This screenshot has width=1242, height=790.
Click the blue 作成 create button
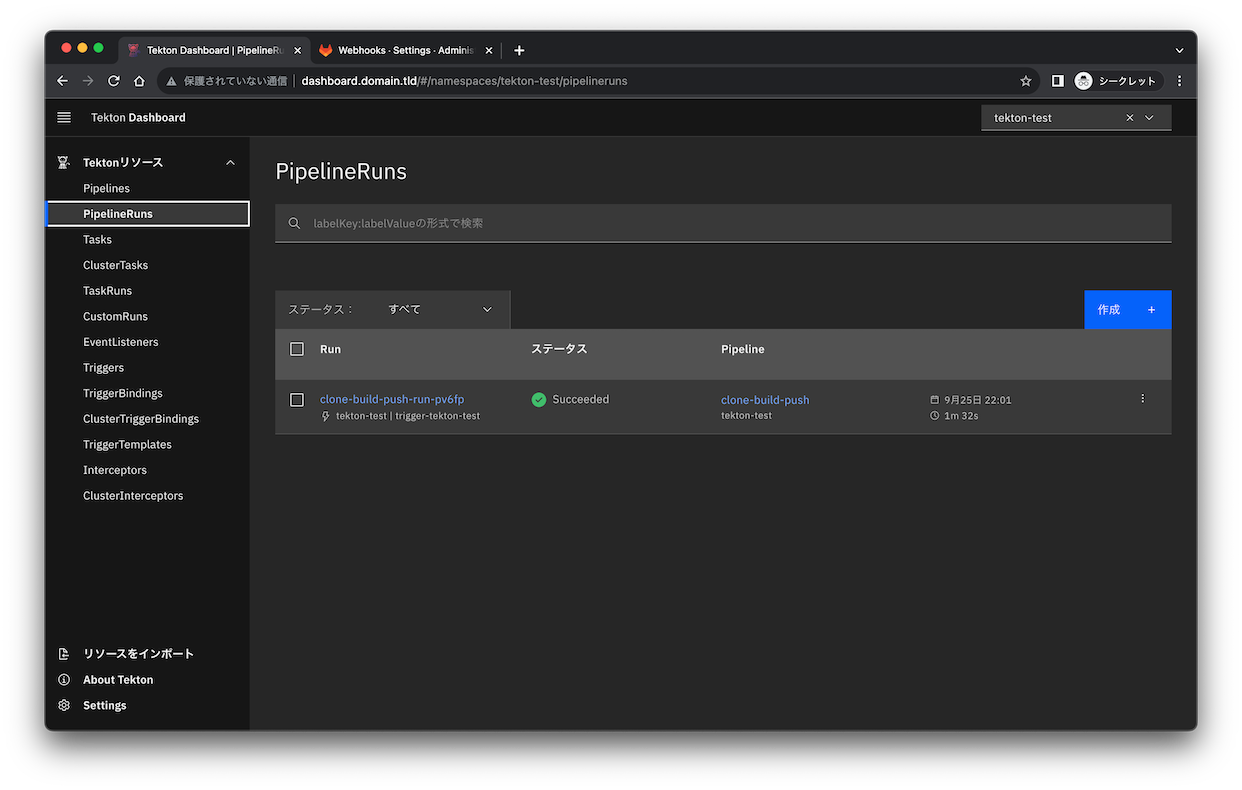(x=1127, y=310)
